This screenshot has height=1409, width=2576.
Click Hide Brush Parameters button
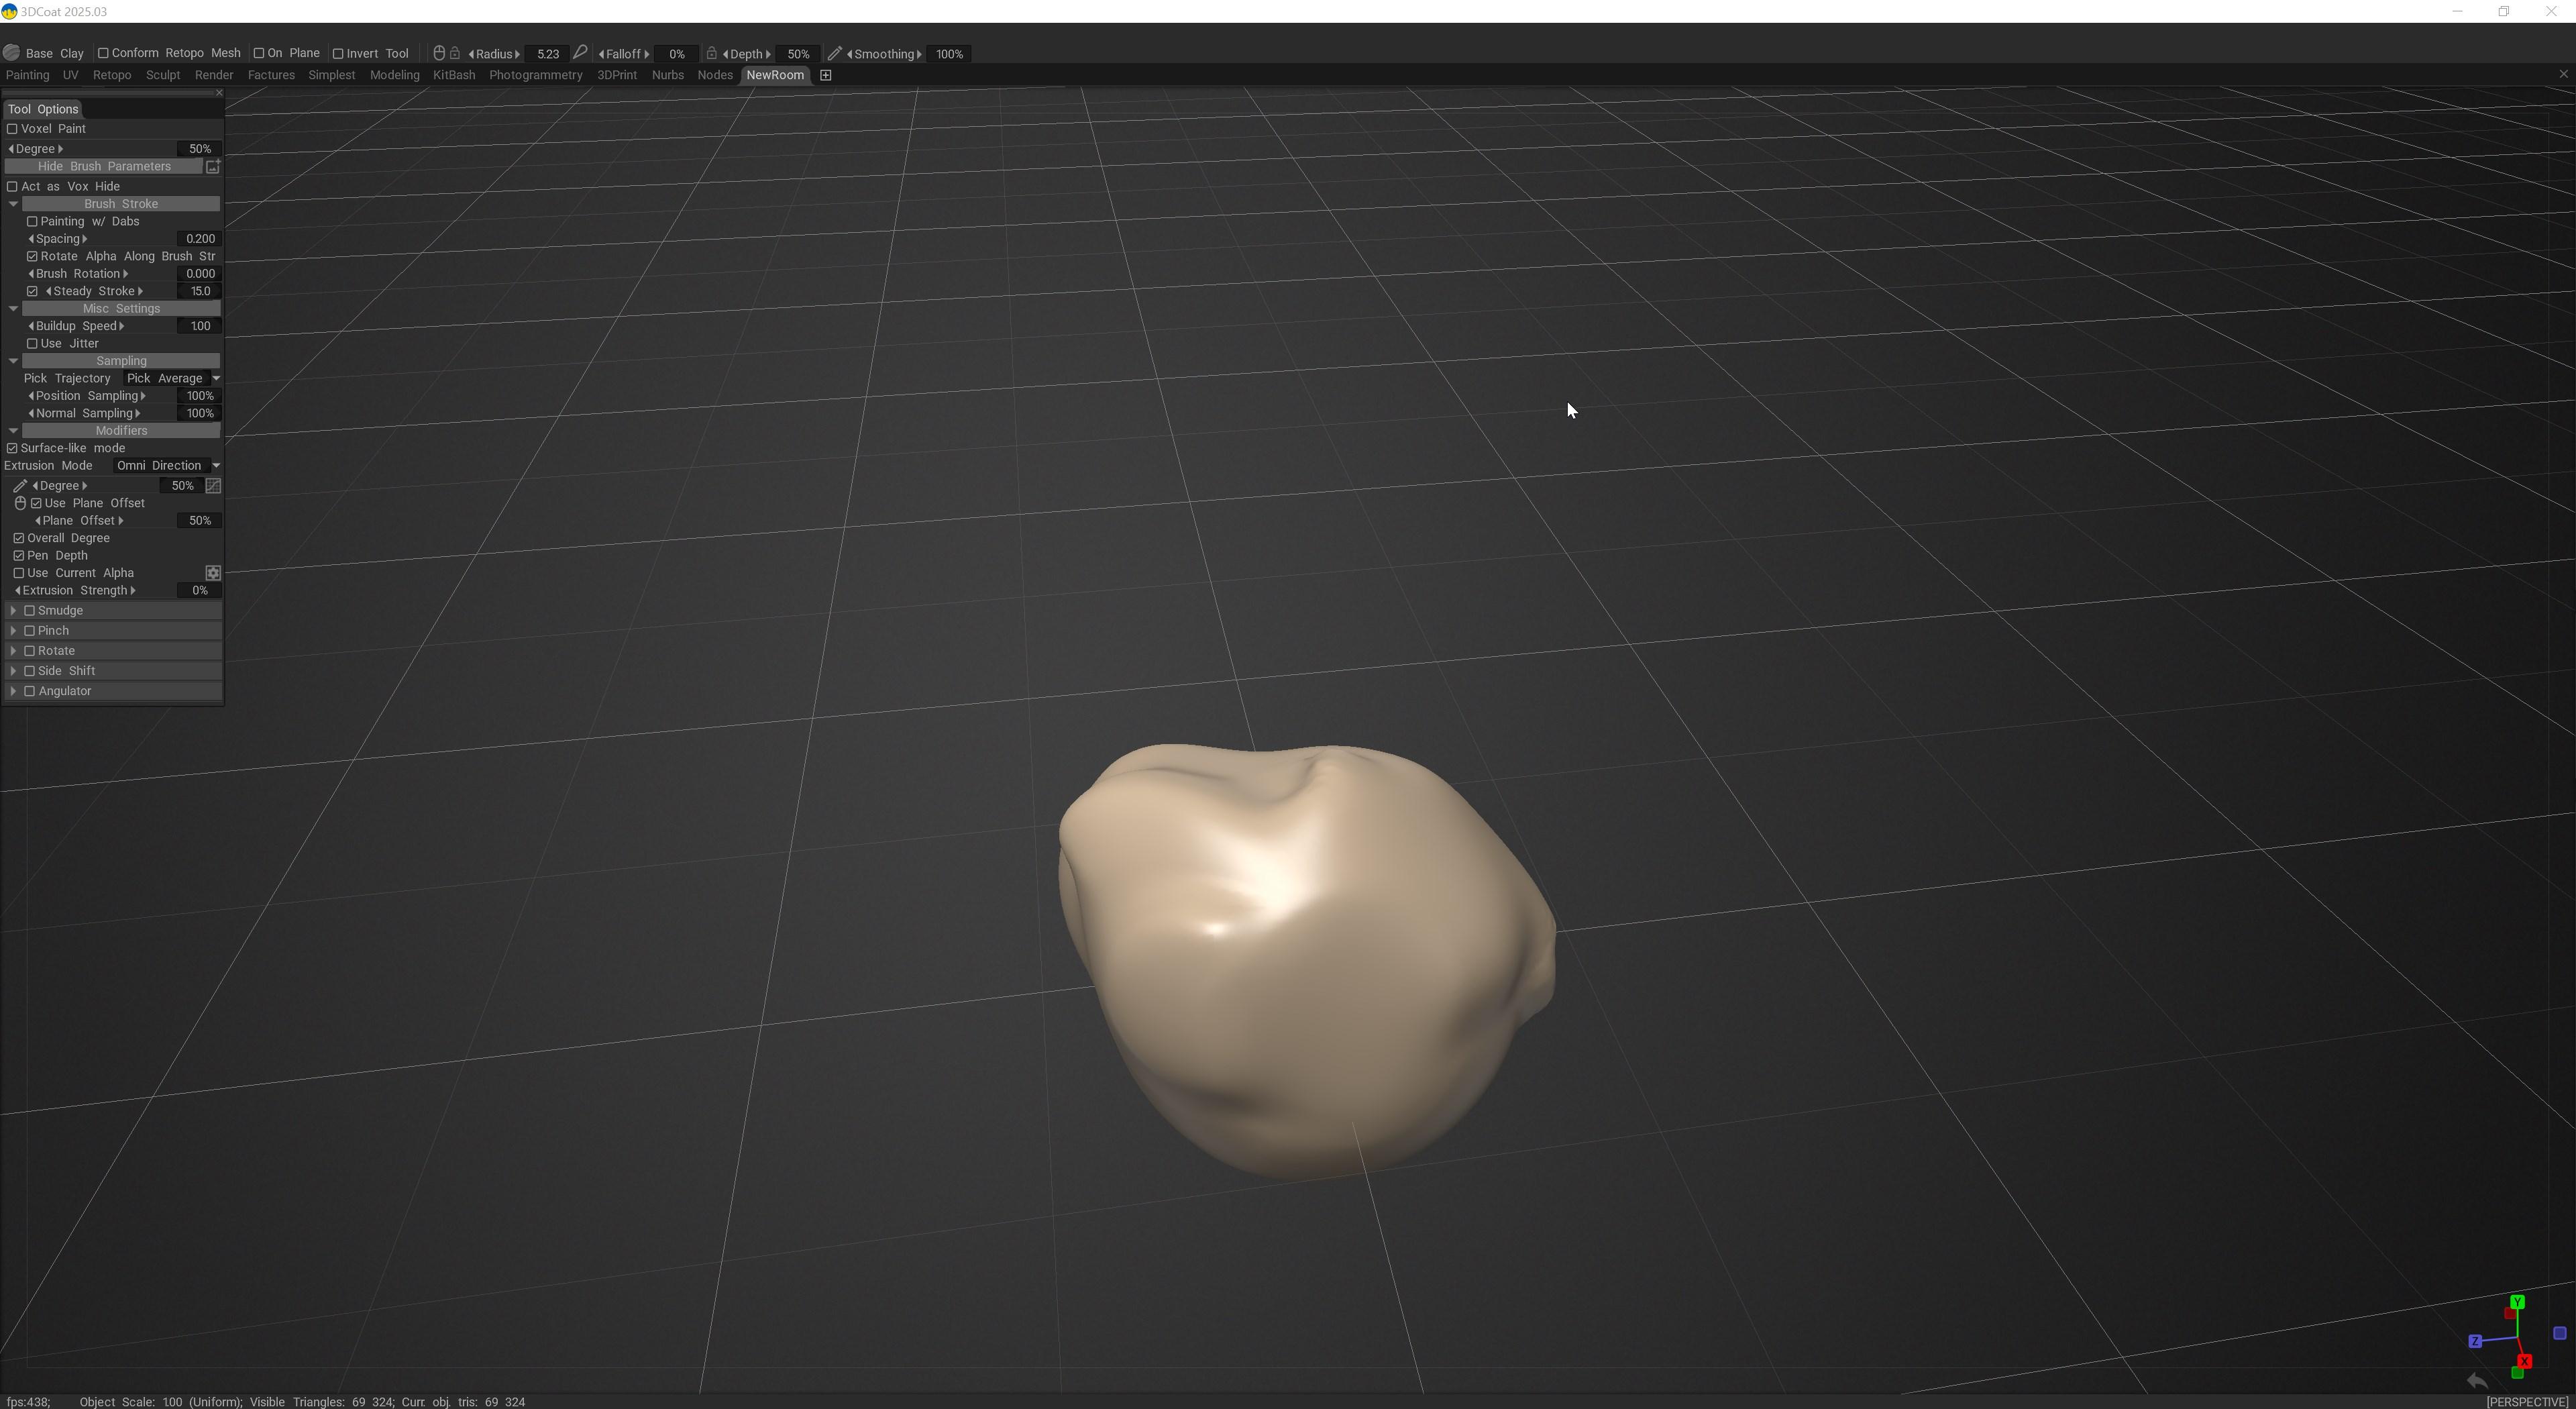pyautogui.click(x=104, y=166)
